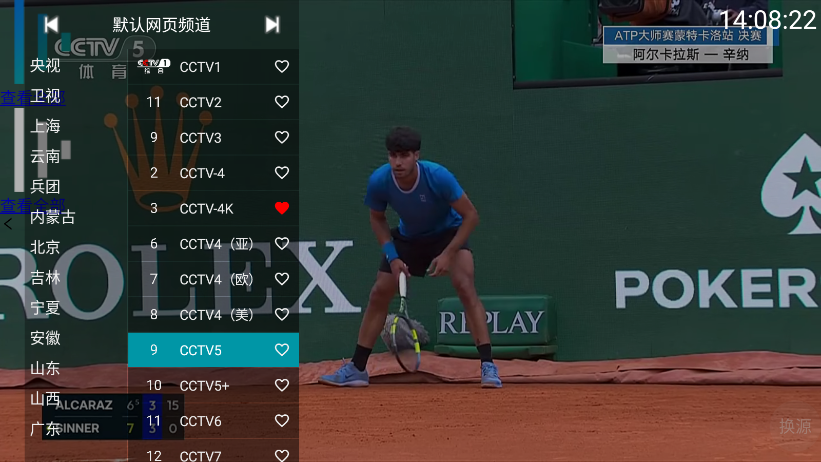Go to previous channel group icon
The height and width of the screenshot is (462, 821).
51,25
